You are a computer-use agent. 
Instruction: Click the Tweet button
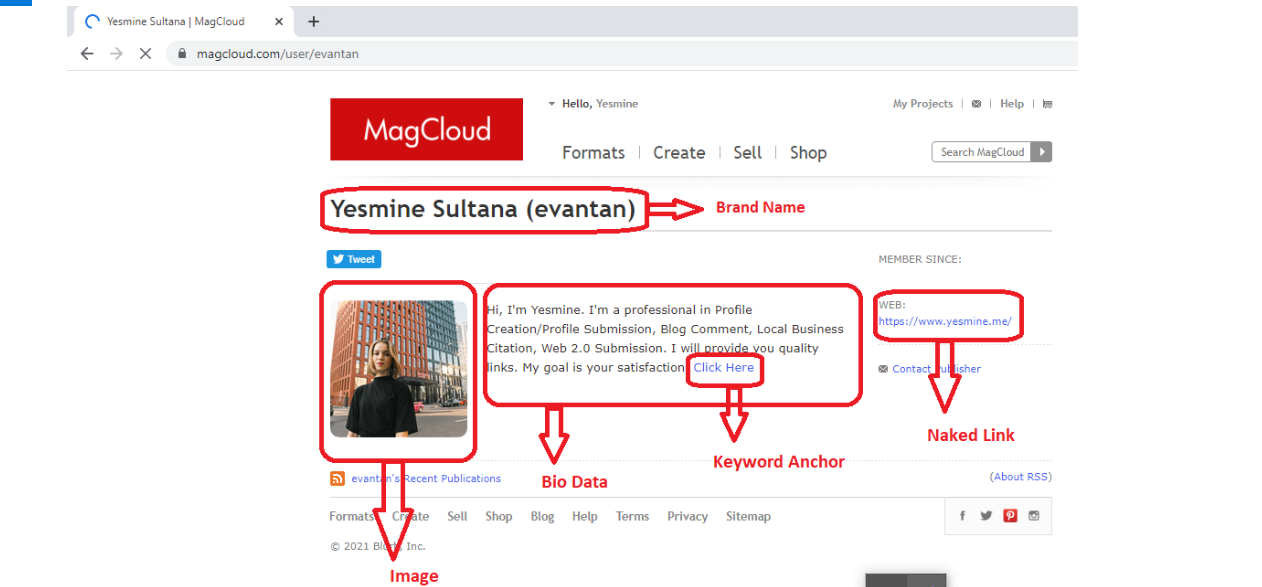point(354,259)
